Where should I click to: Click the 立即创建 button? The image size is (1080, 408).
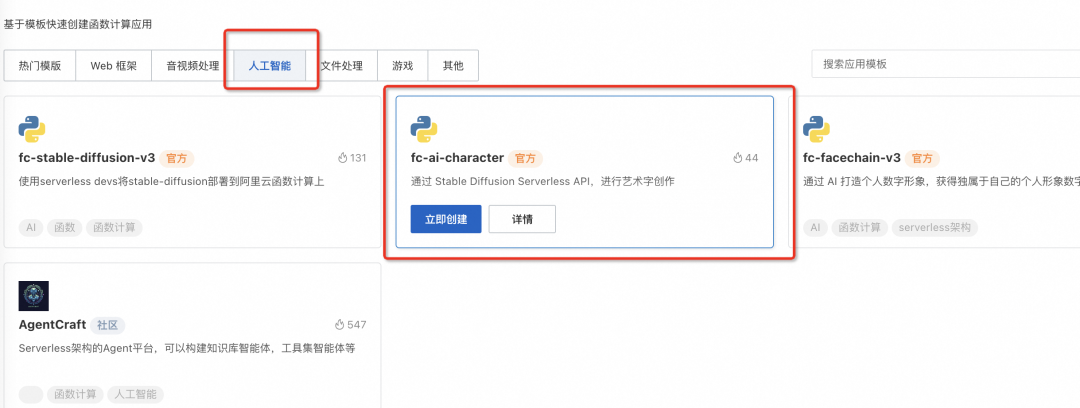(446, 219)
